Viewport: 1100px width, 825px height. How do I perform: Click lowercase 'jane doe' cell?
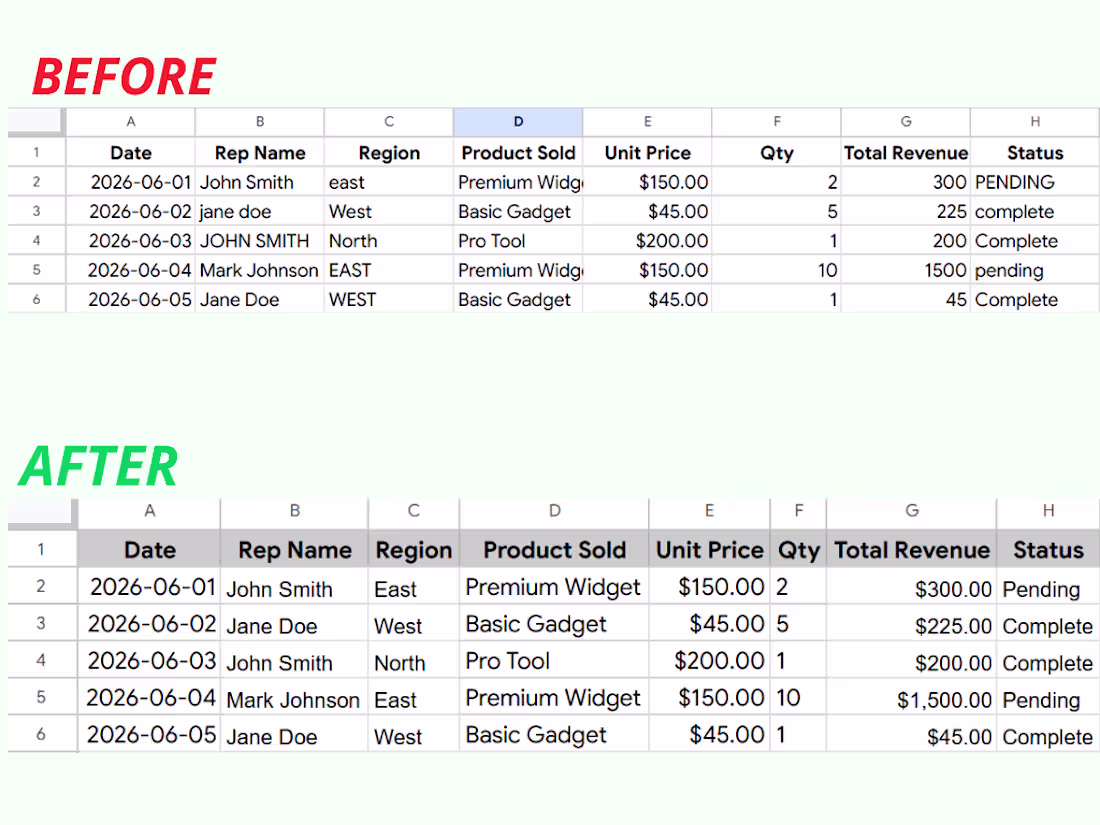(260, 212)
